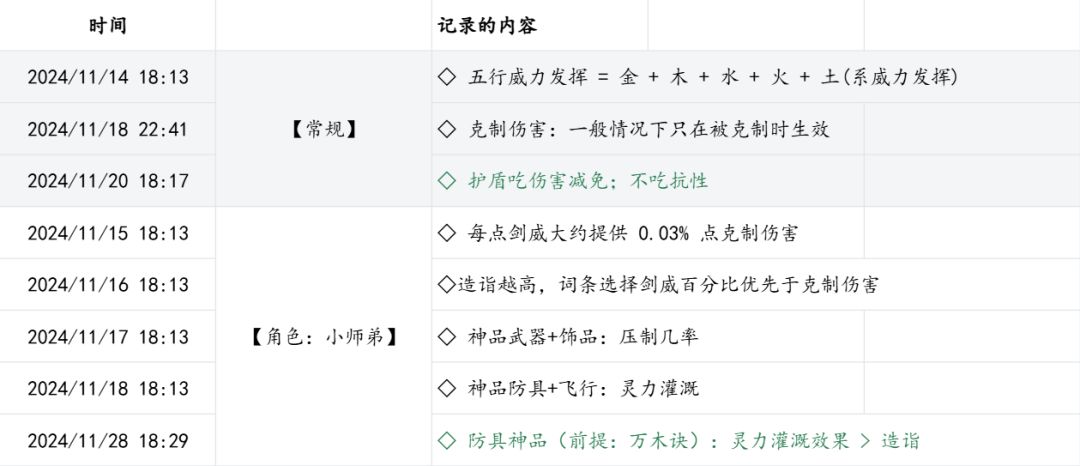Screen dimensions: 1080x466
Task: Select the 2024/11/18 22:41 date cell
Action: [x=108, y=129]
